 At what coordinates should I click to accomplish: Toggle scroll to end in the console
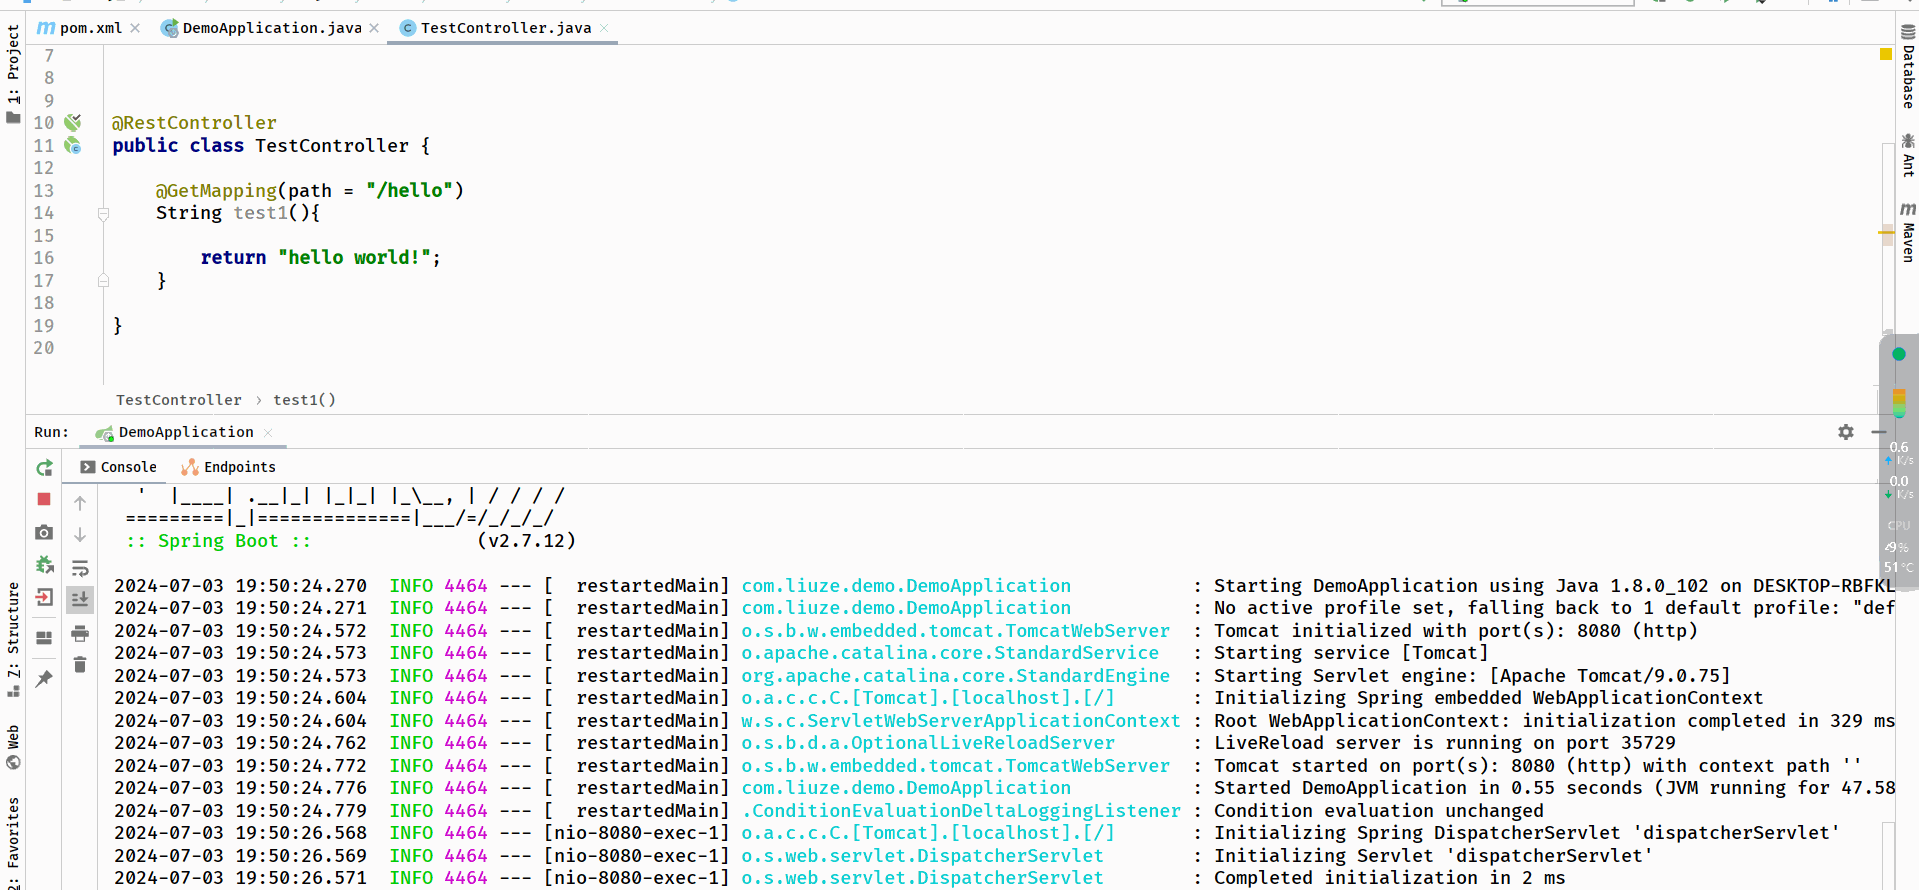click(x=80, y=599)
